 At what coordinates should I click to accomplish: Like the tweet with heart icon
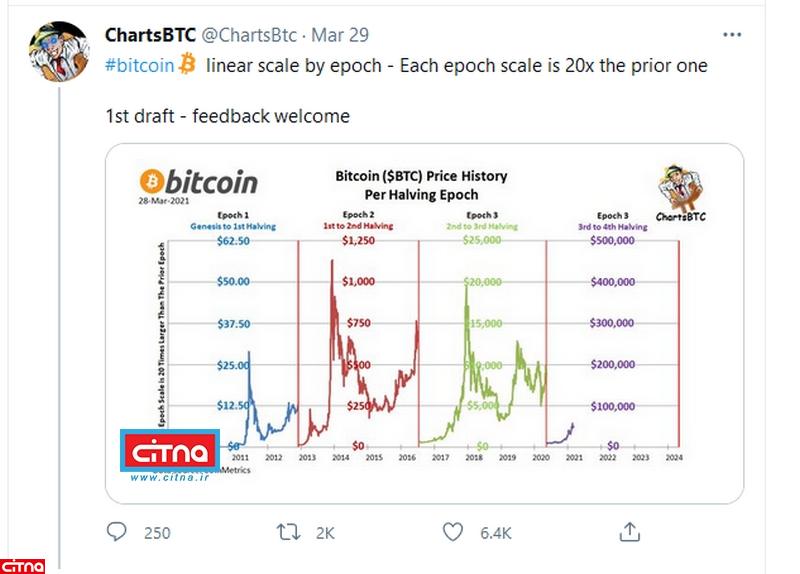click(455, 532)
